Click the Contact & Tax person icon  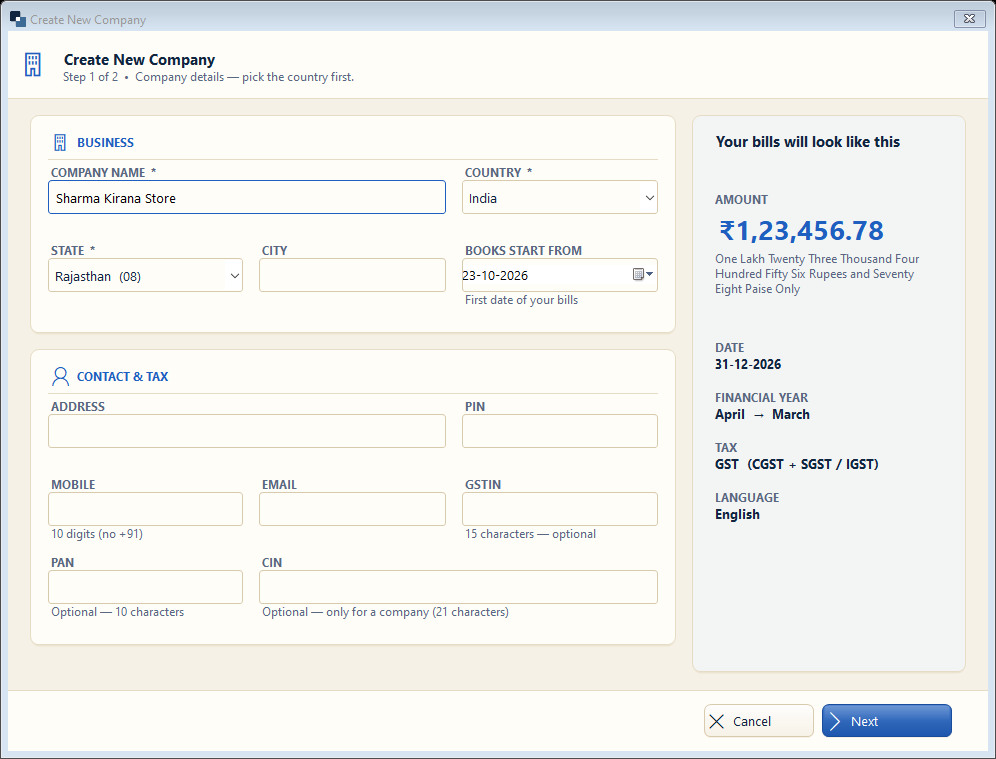point(60,376)
